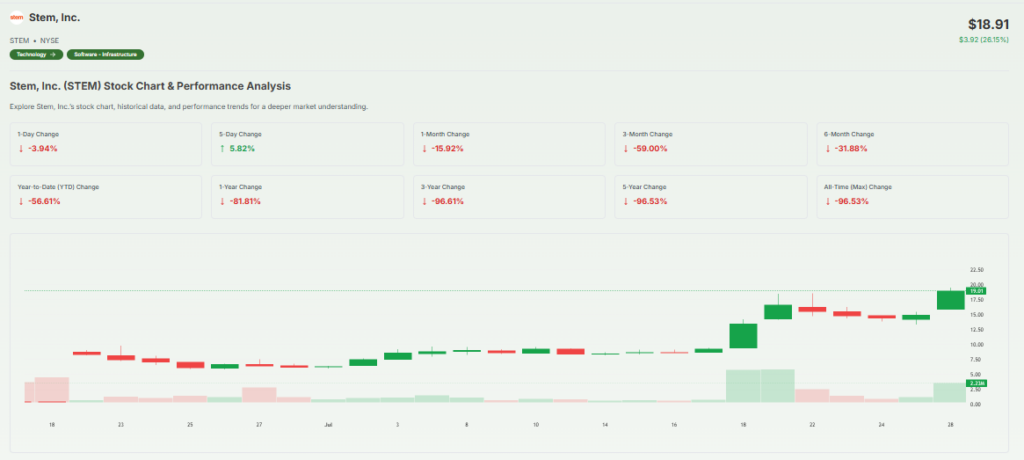This screenshot has height=460, width=1024.
Task: Click the -31.88% value
Action: pyautogui.click(x=850, y=148)
